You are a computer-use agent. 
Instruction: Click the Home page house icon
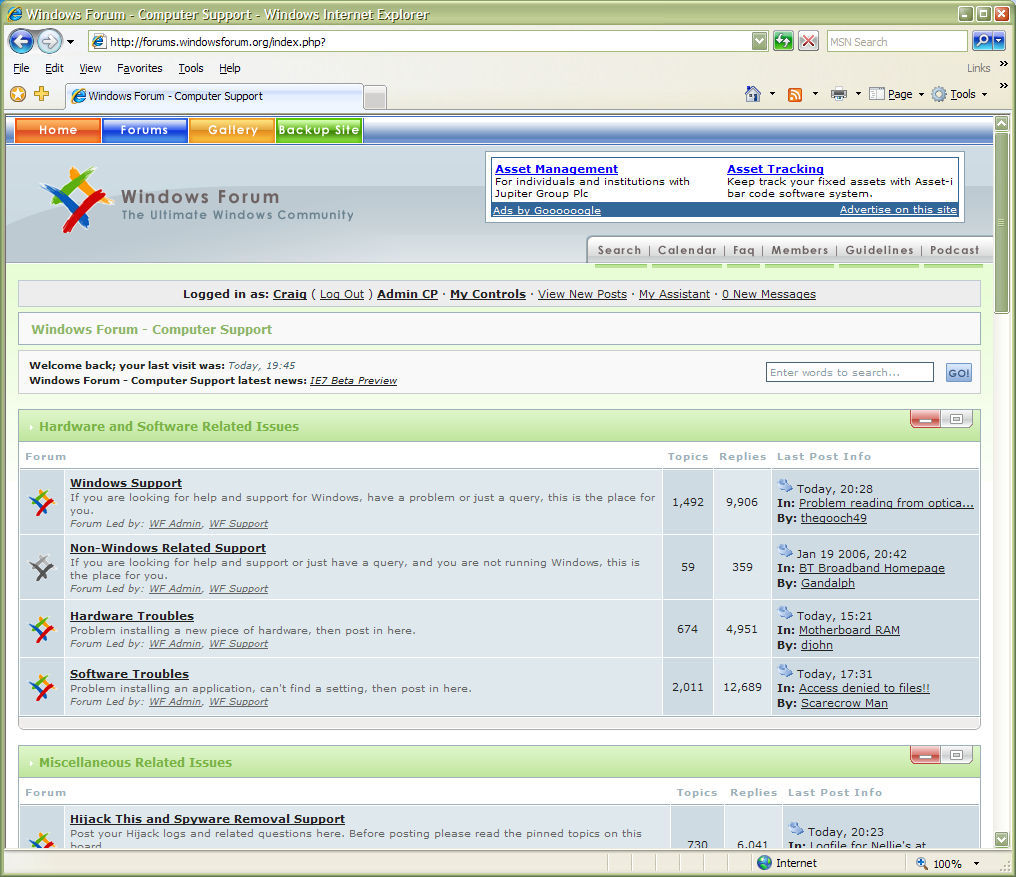click(752, 94)
